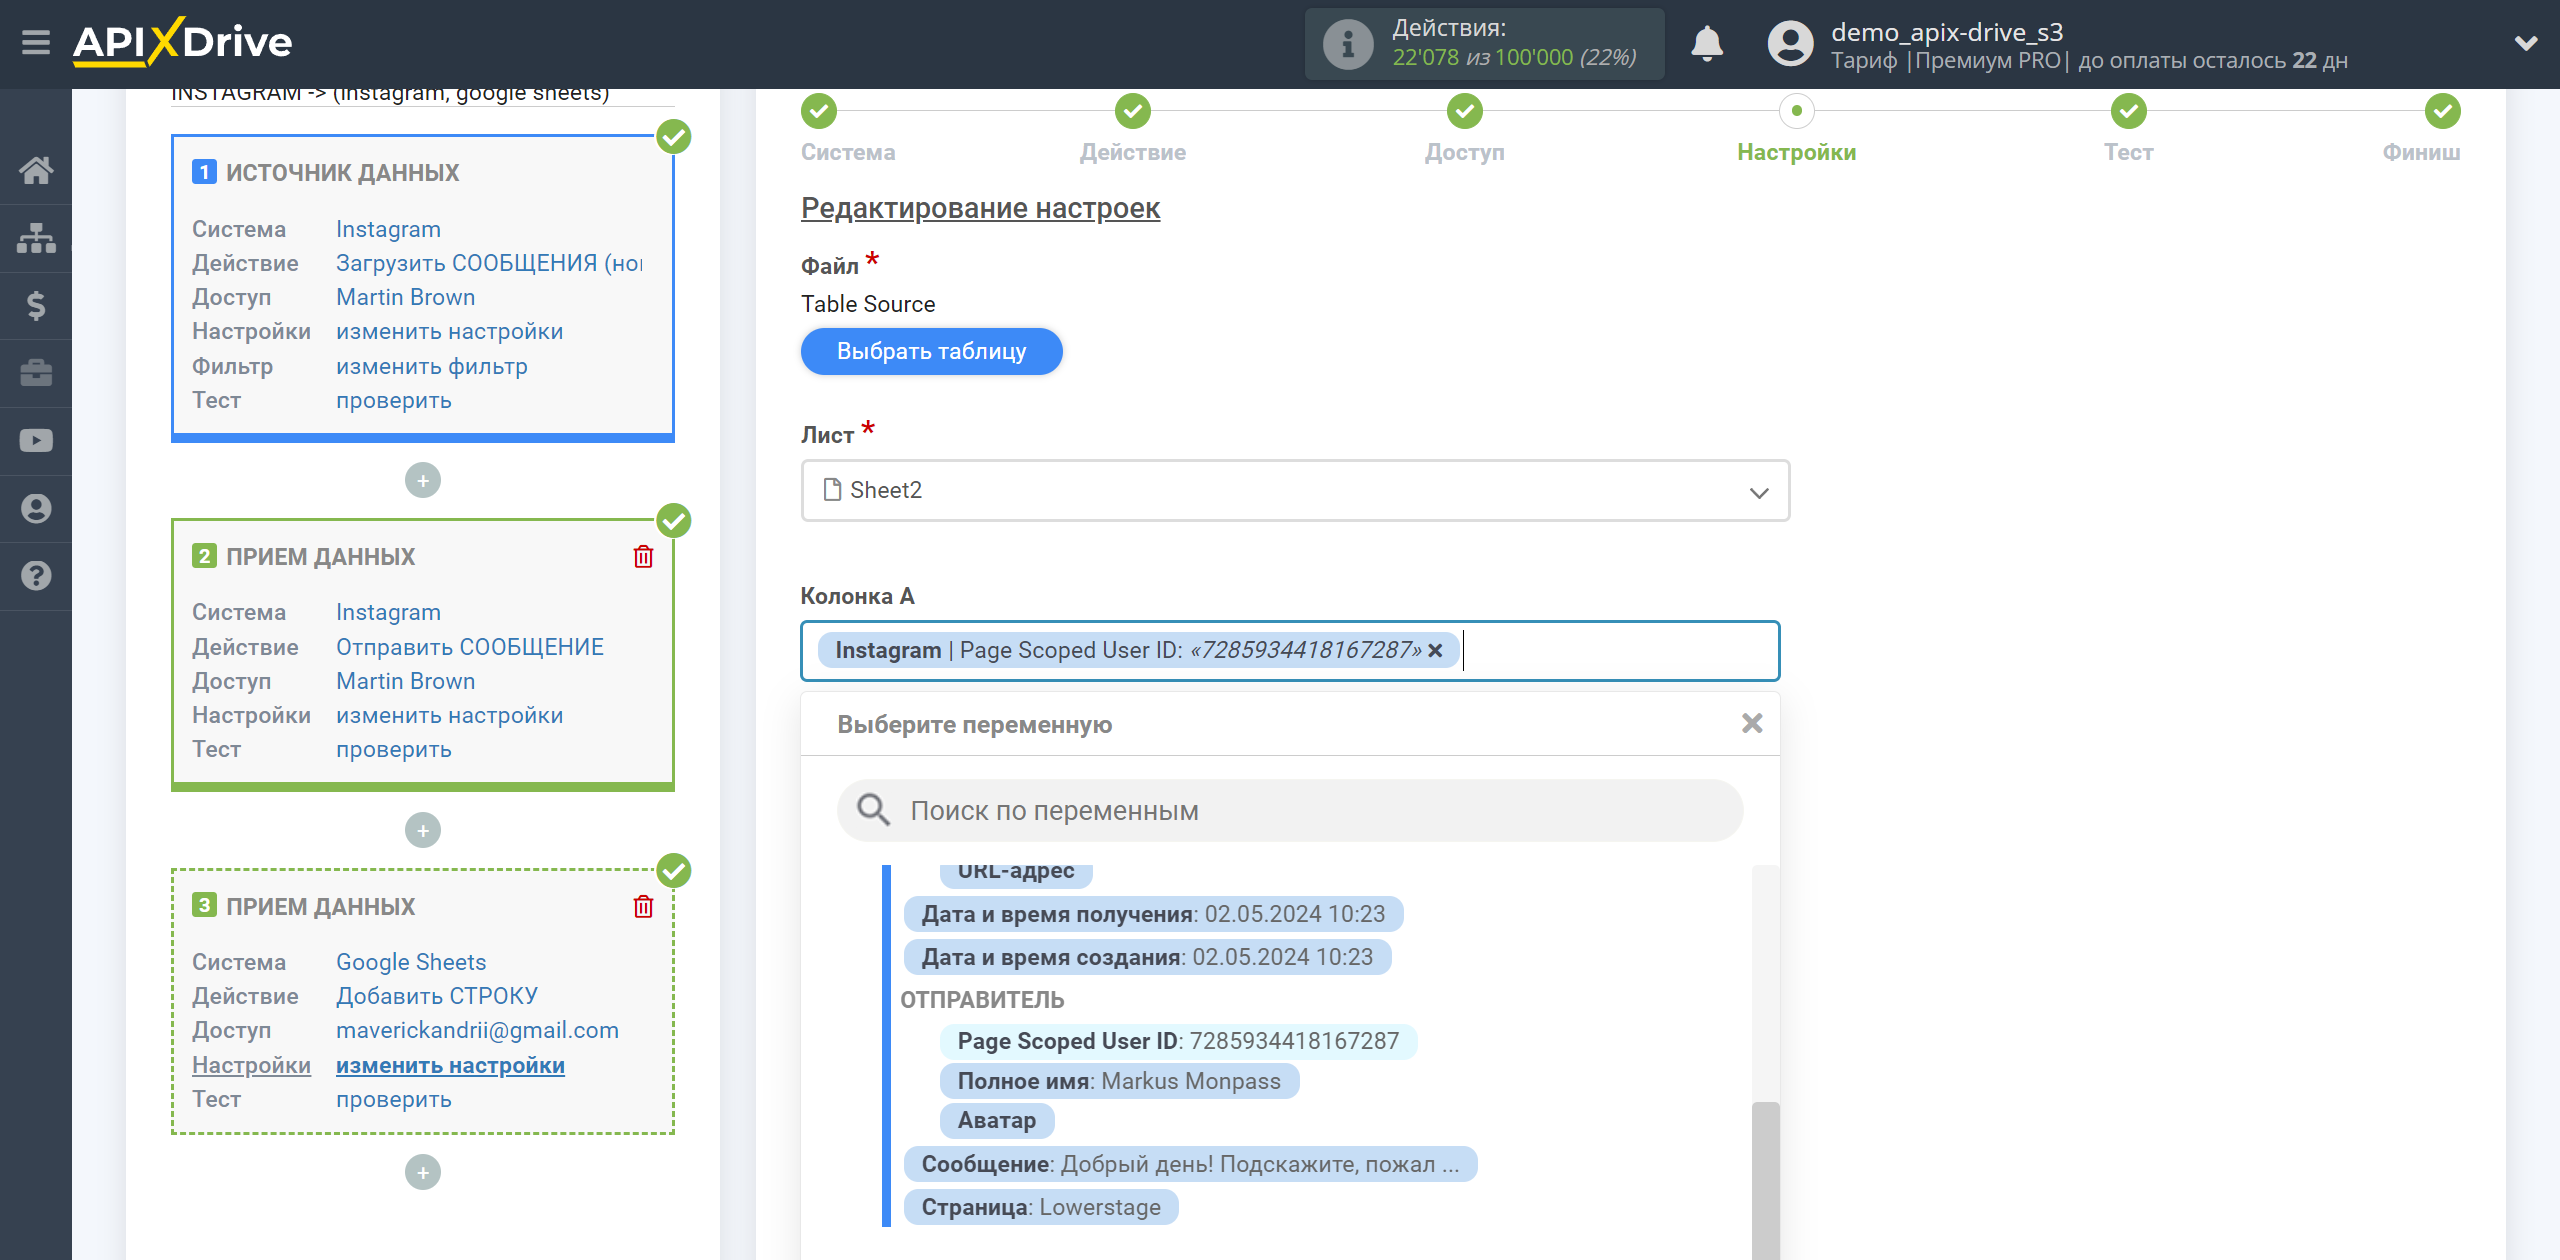The width and height of the screenshot is (2560, 1260).
Task: Open the profile icon in sidebar
Action: [36, 508]
